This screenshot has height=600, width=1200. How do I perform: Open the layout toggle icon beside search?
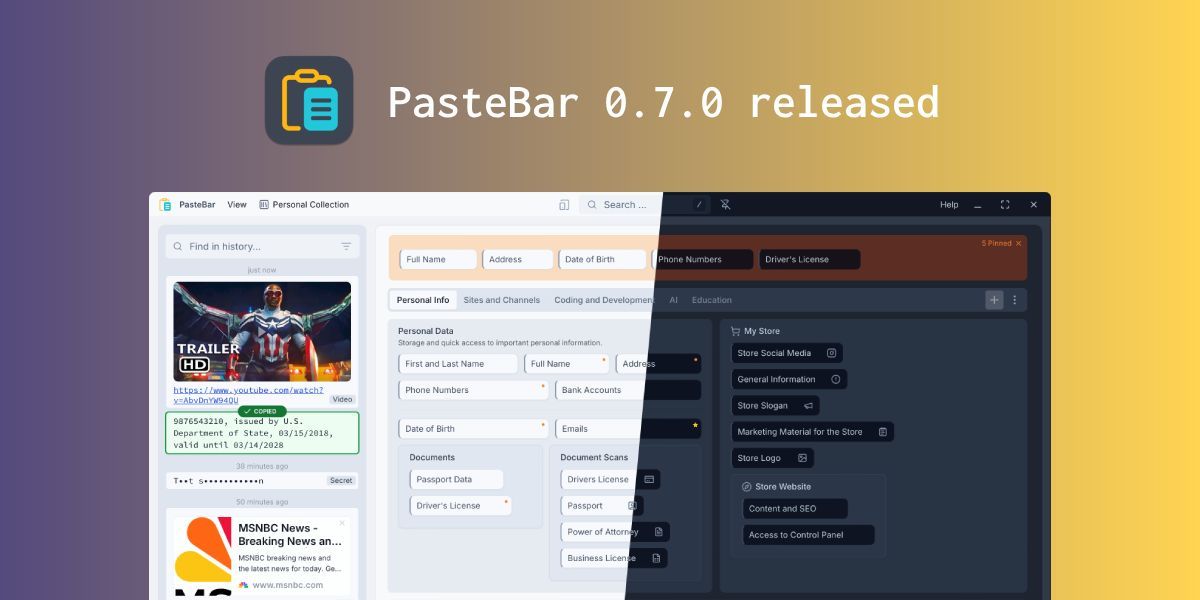click(564, 205)
